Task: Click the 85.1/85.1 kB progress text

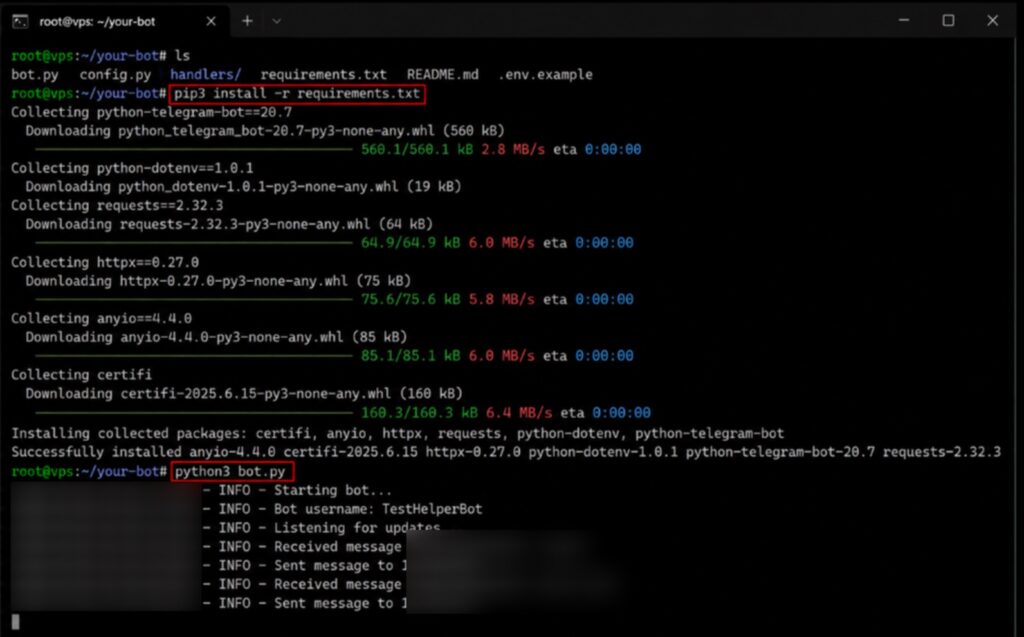Action: (410, 356)
